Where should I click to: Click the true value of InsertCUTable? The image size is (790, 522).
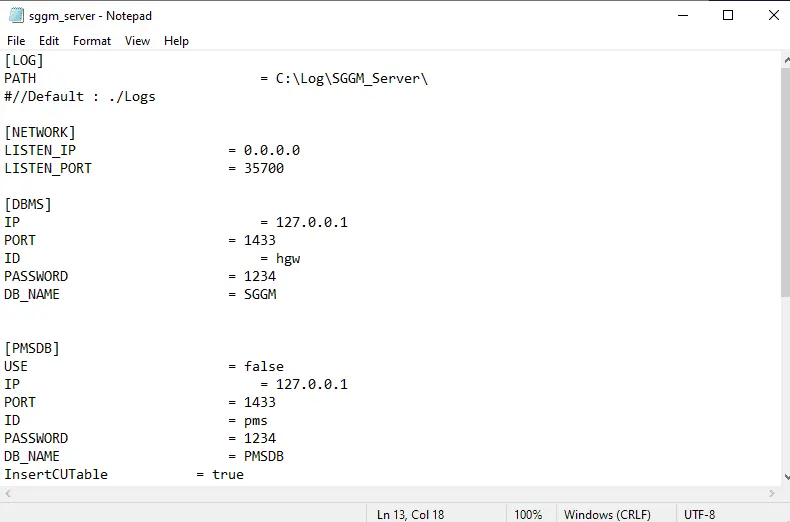tap(228, 475)
